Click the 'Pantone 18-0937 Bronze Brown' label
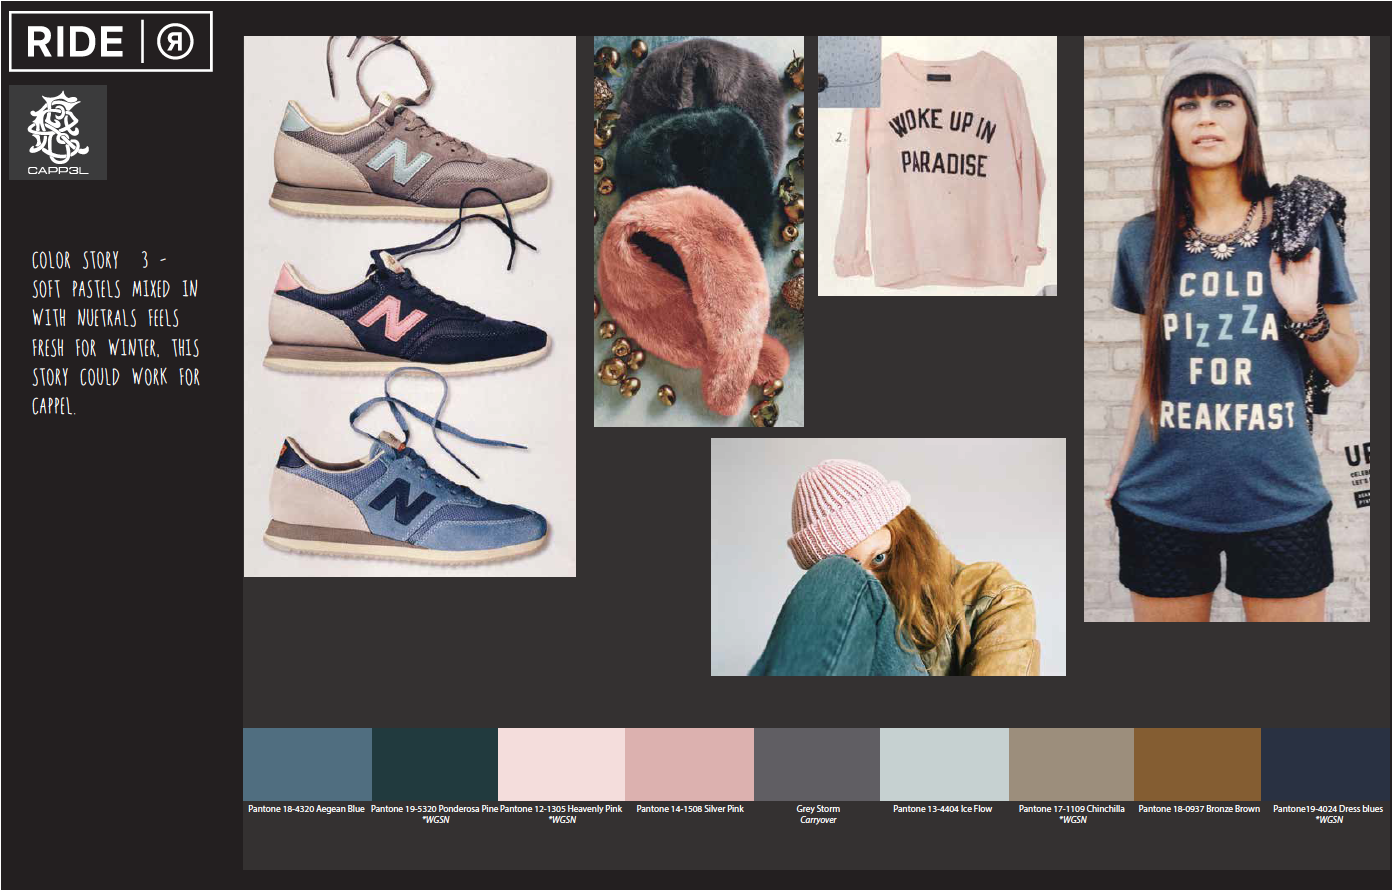Screen dimensions: 1393x890 pyautogui.click(x=1199, y=809)
